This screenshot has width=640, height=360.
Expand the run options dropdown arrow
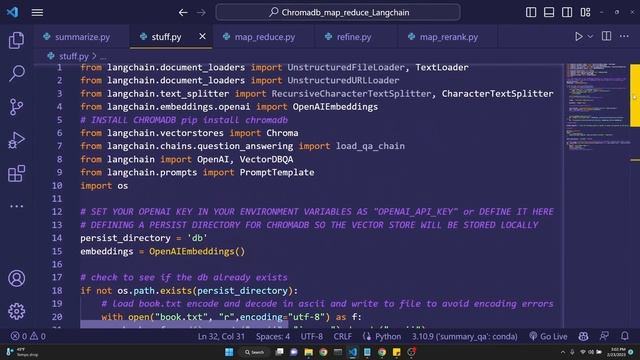pos(590,36)
